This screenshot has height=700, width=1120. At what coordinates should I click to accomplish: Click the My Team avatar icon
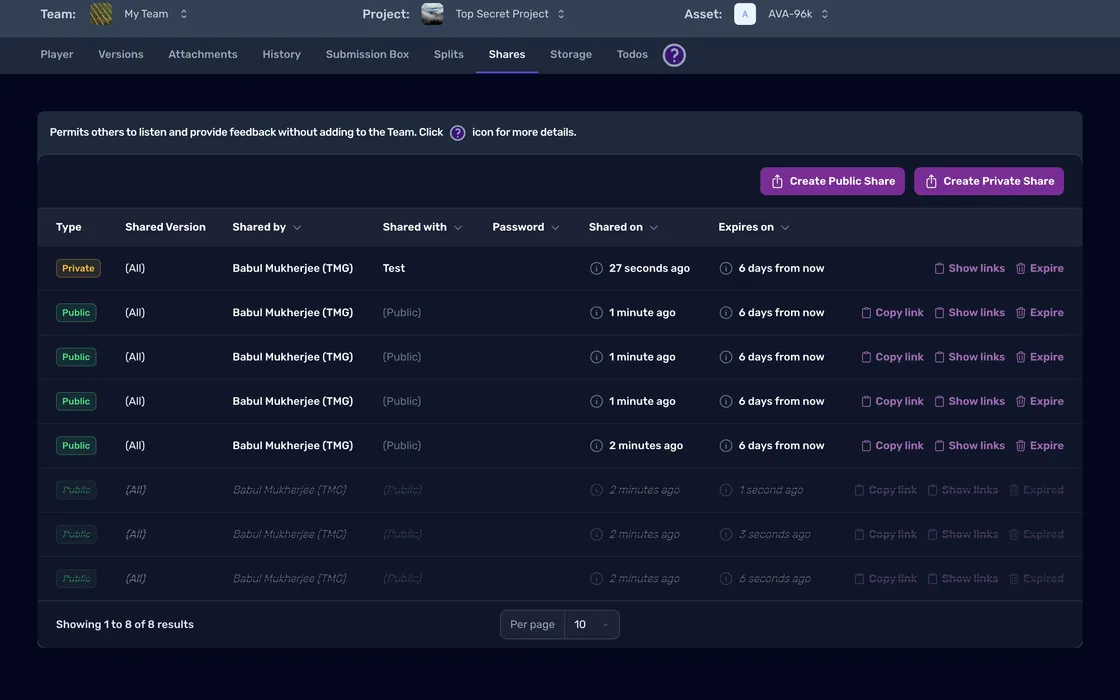[x=101, y=14]
